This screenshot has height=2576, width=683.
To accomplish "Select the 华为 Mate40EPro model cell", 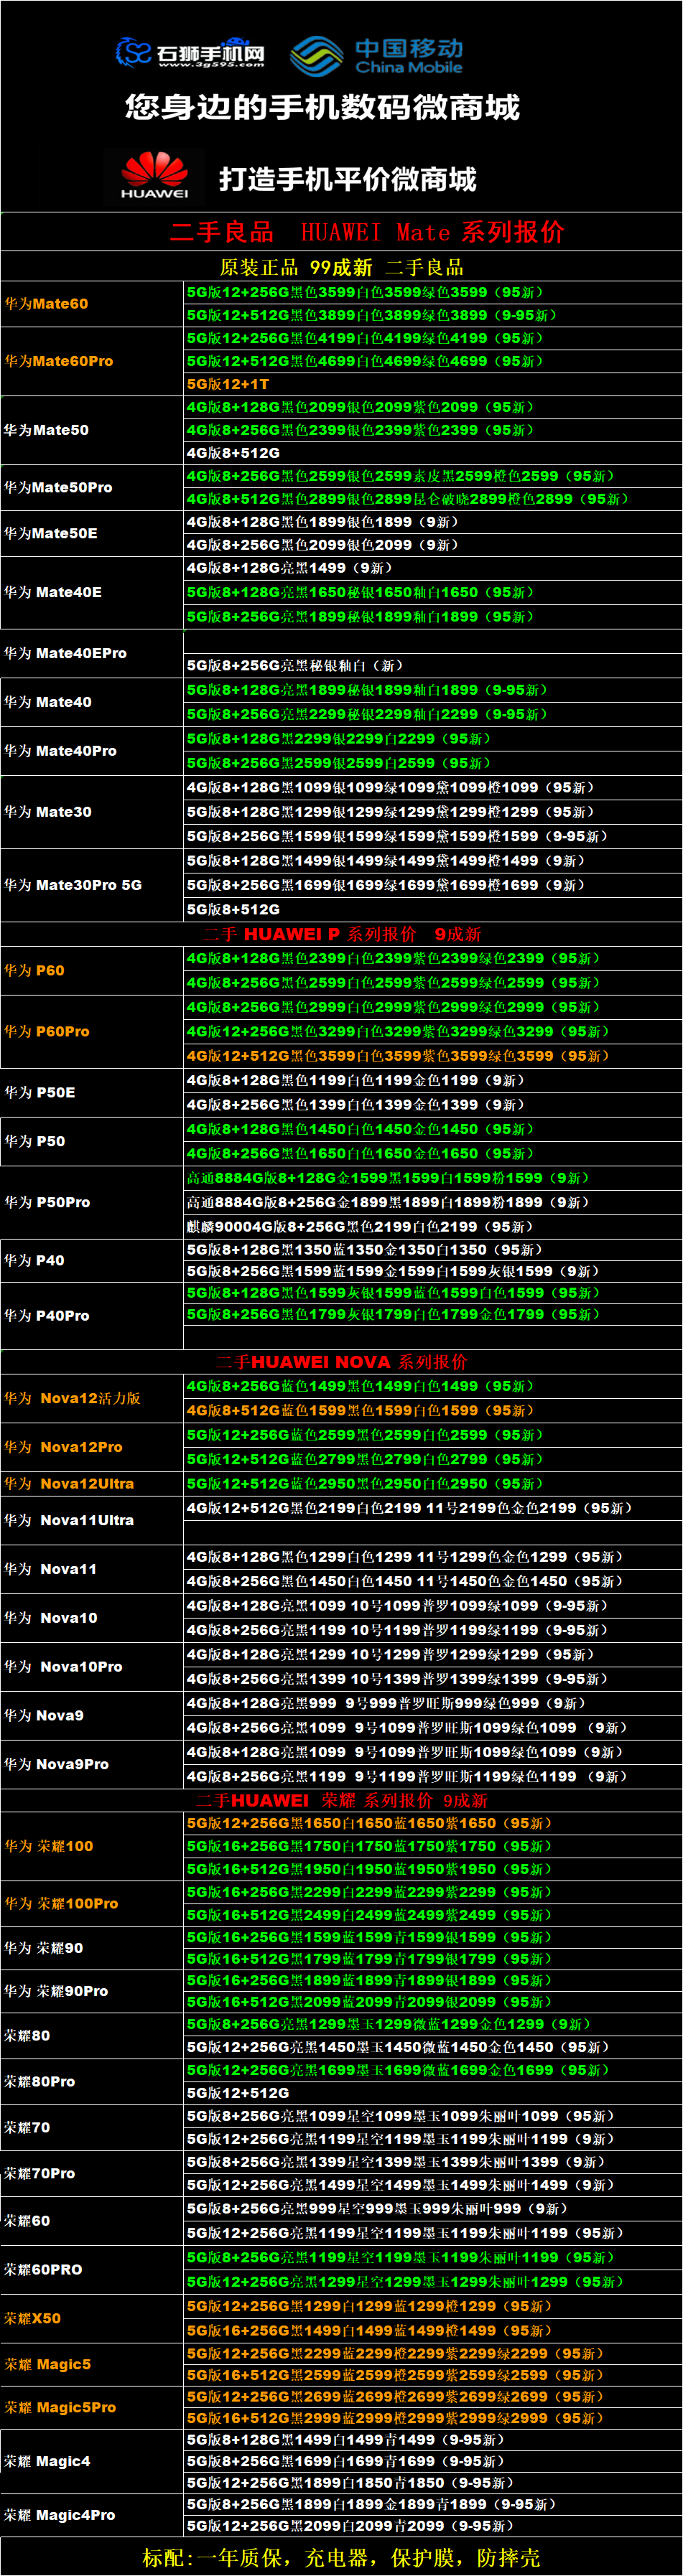I will click(x=91, y=653).
